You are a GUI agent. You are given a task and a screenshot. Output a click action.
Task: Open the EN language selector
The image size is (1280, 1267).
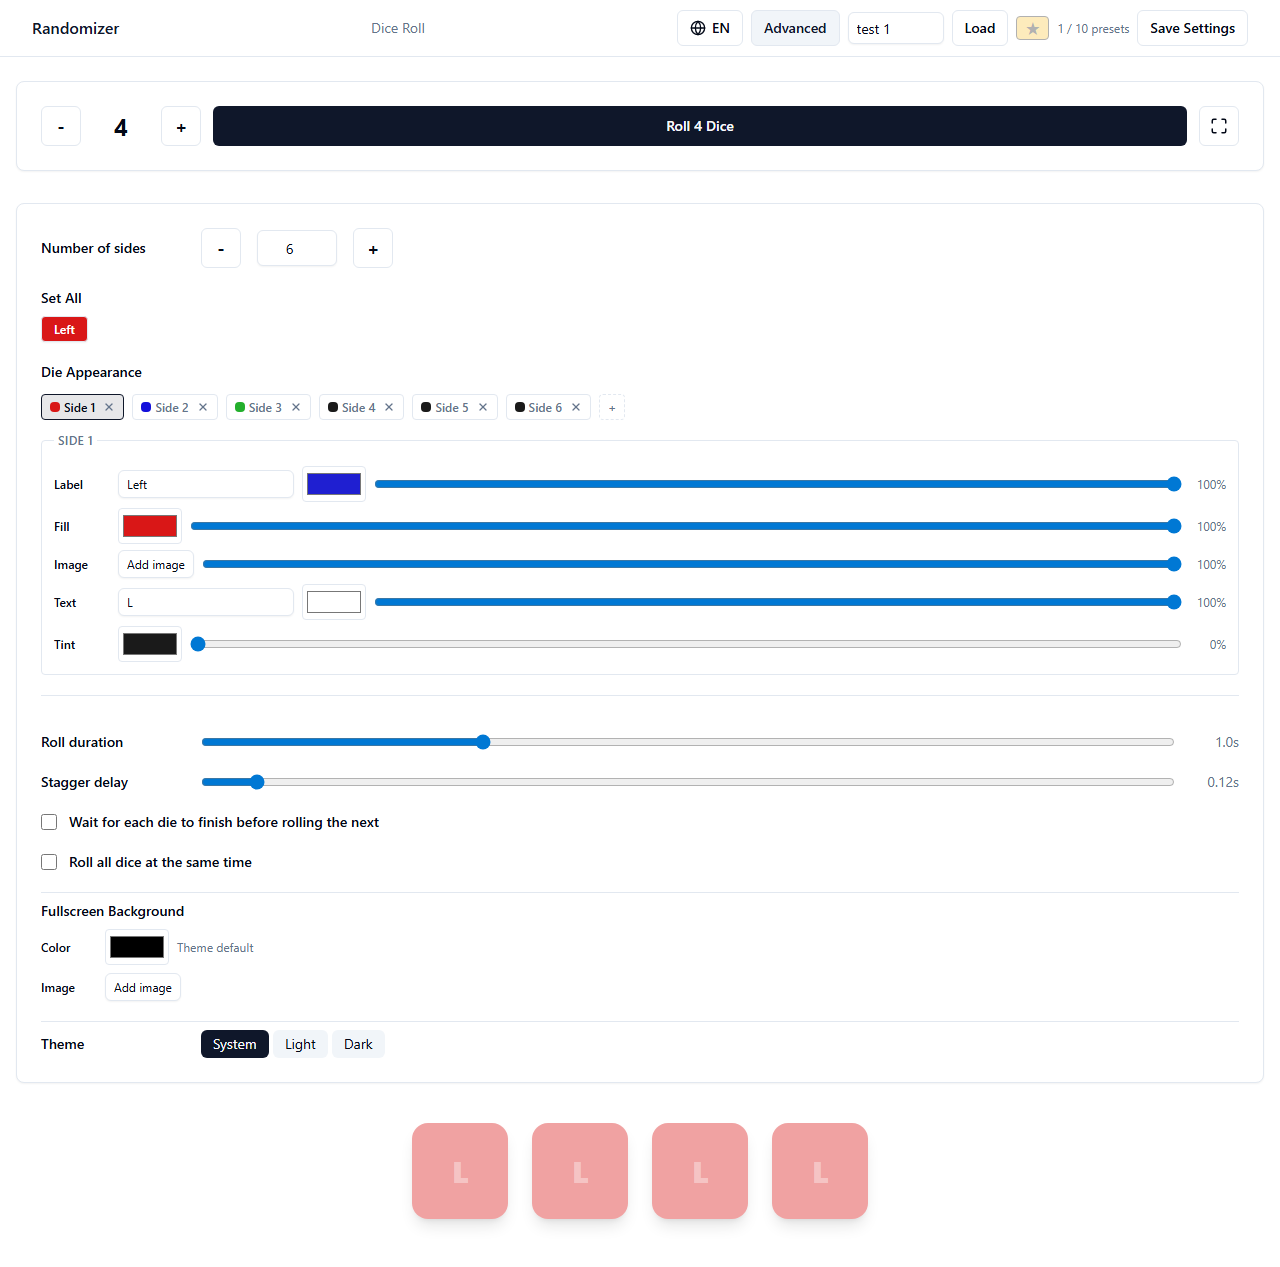click(710, 28)
